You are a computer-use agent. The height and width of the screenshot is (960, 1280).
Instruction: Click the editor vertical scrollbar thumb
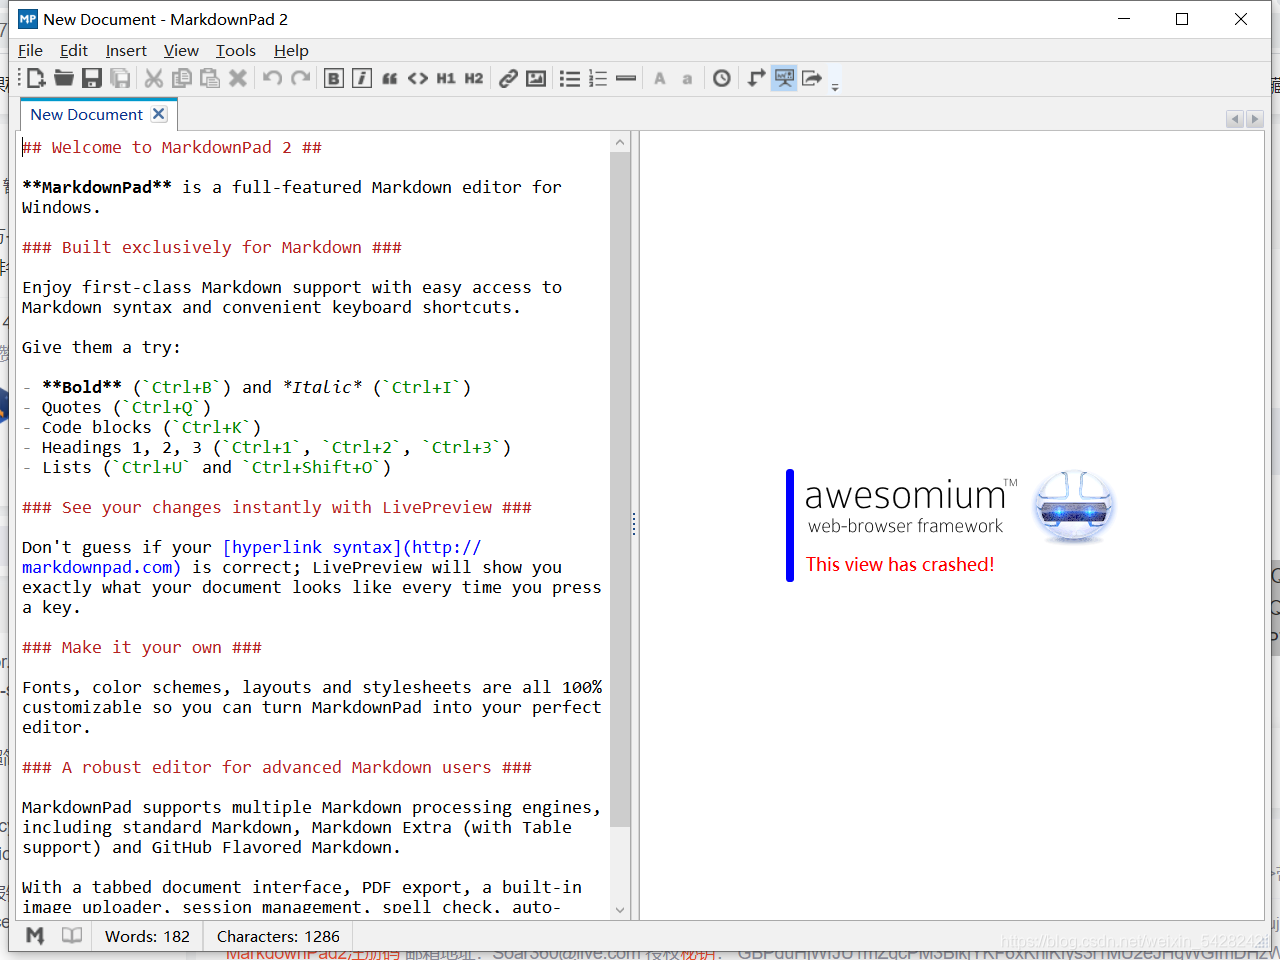tap(620, 490)
